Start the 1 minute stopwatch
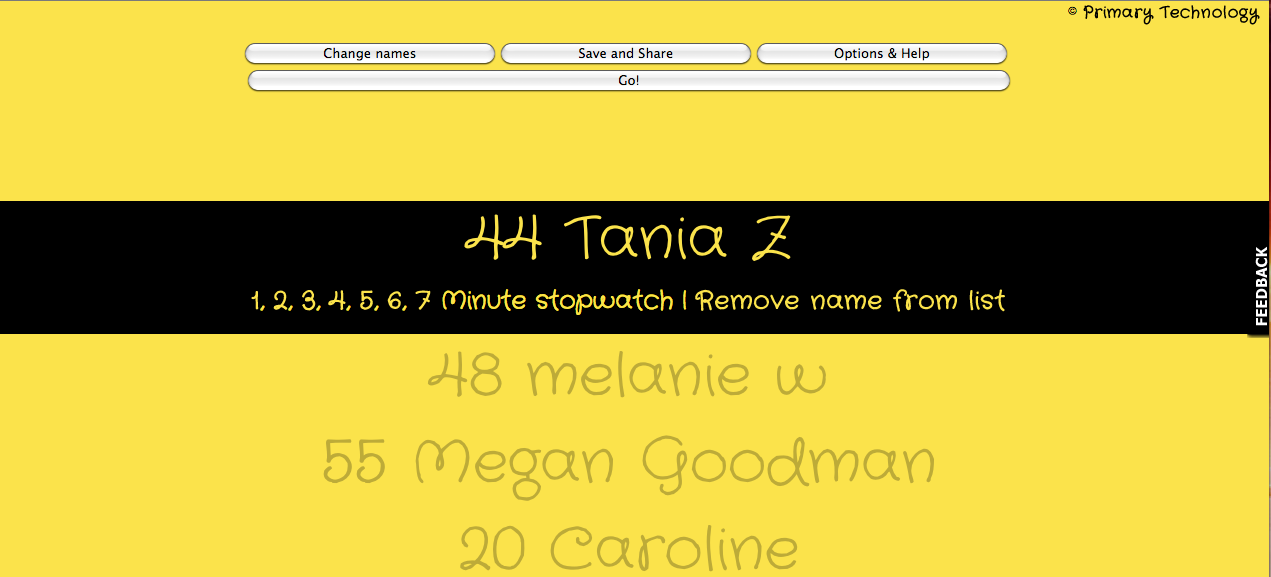This screenshot has height=577, width=1271. point(255,301)
